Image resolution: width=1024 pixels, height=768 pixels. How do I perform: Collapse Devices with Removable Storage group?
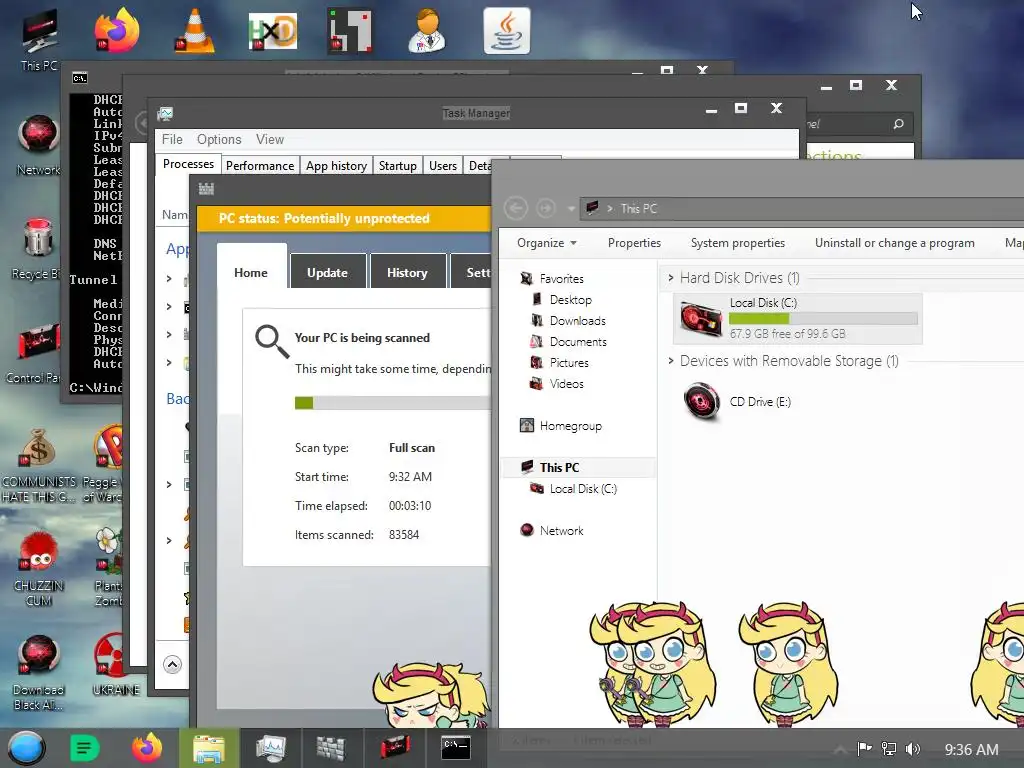pyautogui.click(x=671, y=360)
